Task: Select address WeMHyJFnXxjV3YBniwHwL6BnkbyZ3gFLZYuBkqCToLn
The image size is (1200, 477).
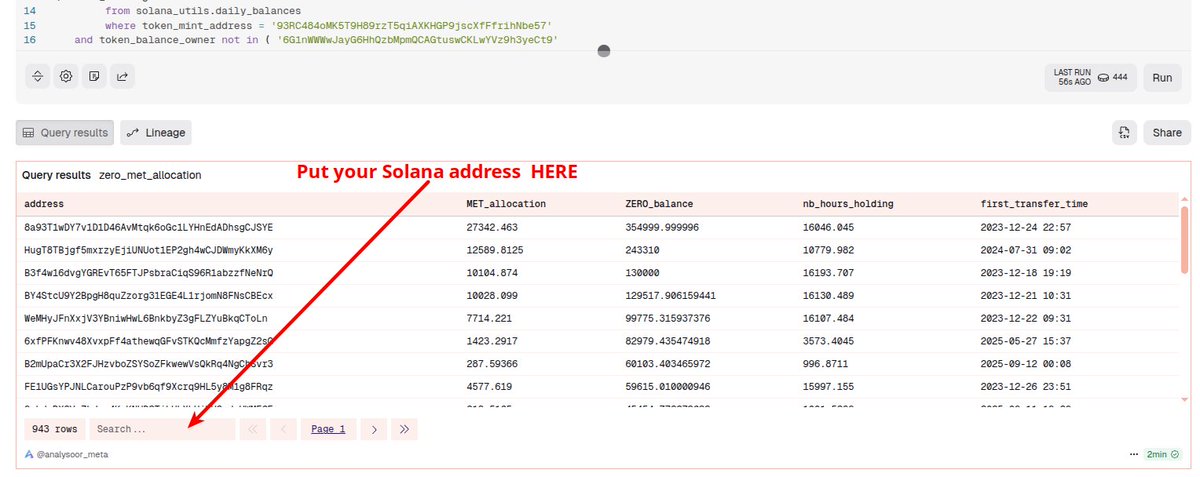Action: (x=146, y=318)
